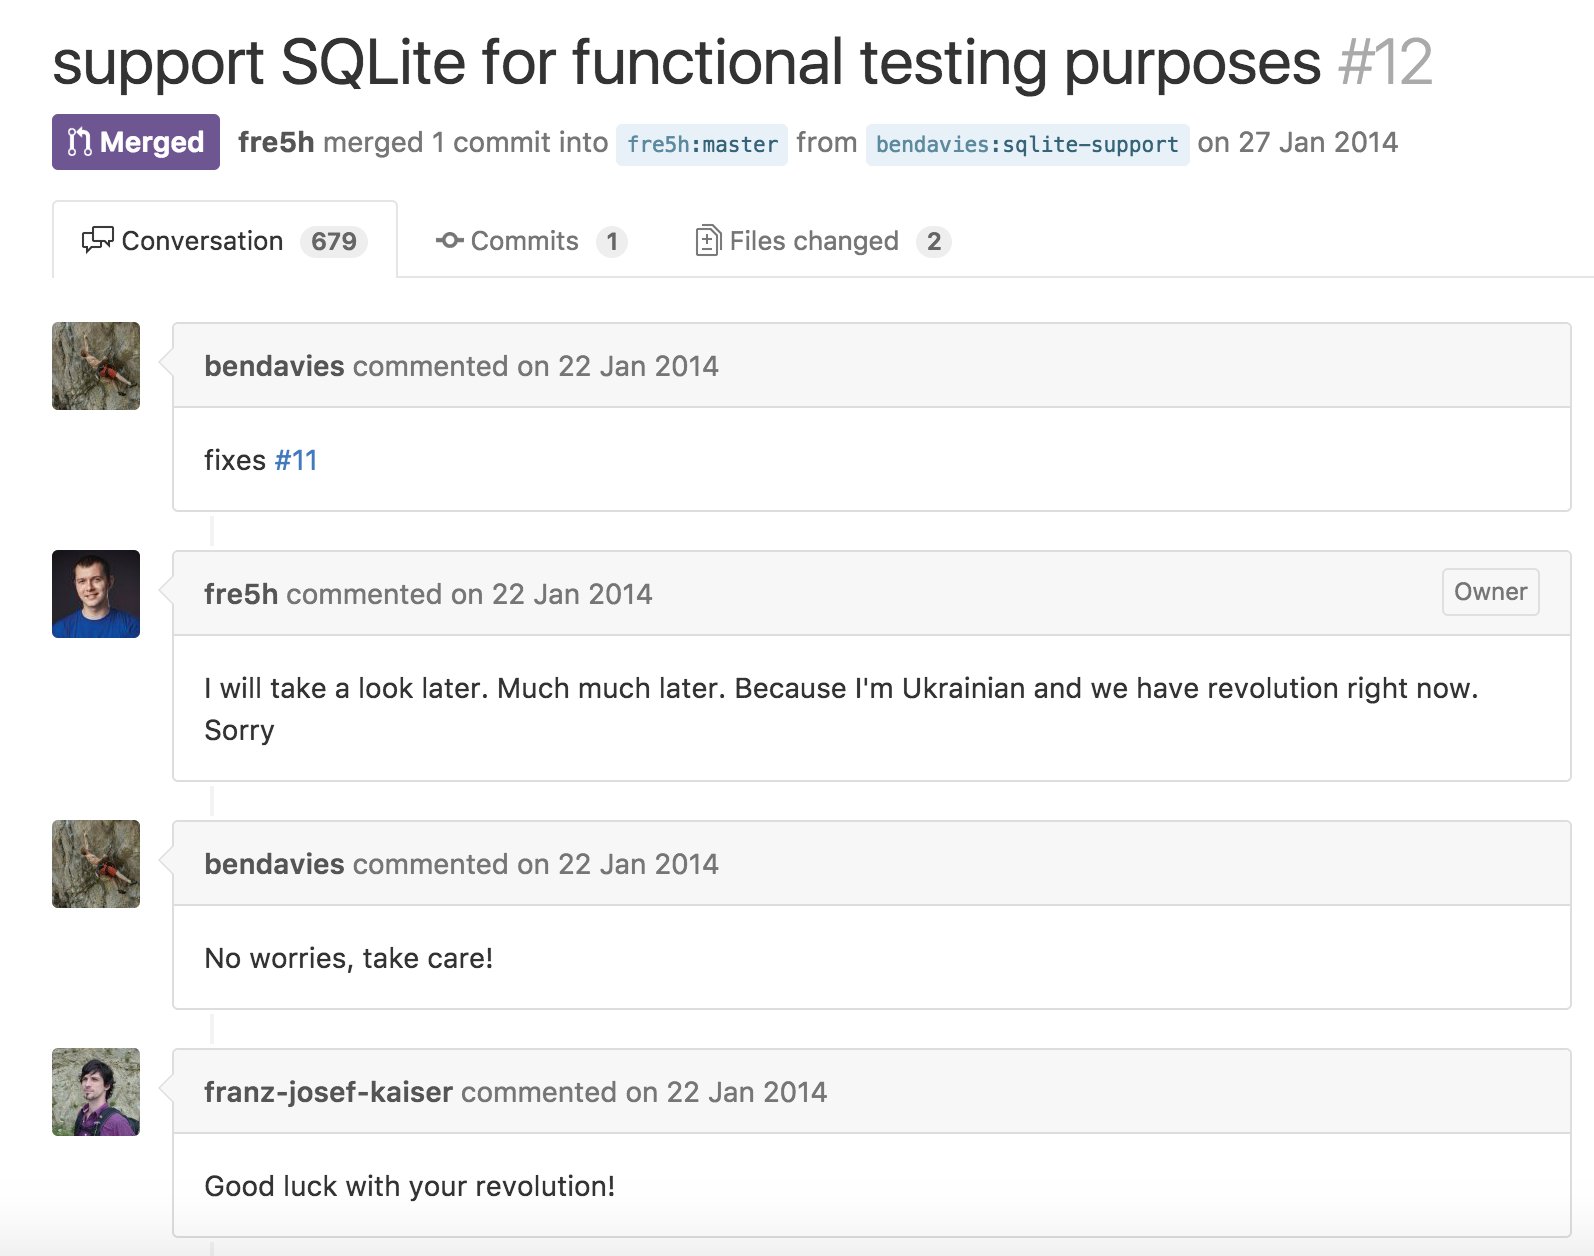The width and height of the screenshot is (1594, 1256).
Task: Select the Conversation tab
Action: [225, 240]
